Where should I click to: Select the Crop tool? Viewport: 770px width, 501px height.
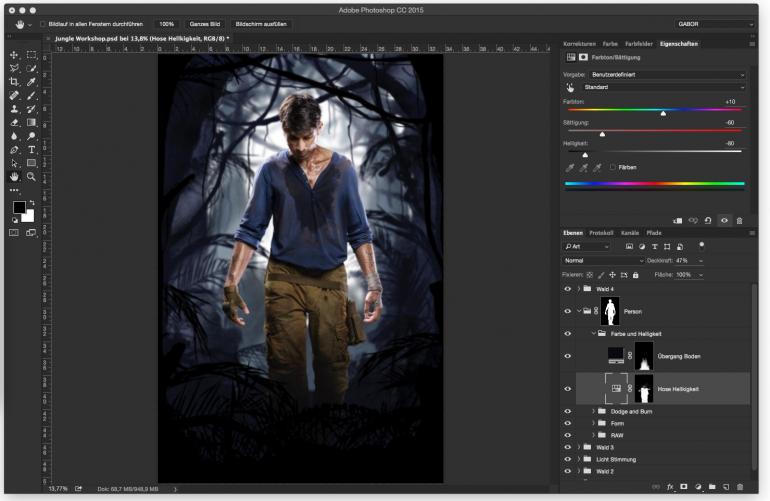pyautogui.click(x=14, y=82)
